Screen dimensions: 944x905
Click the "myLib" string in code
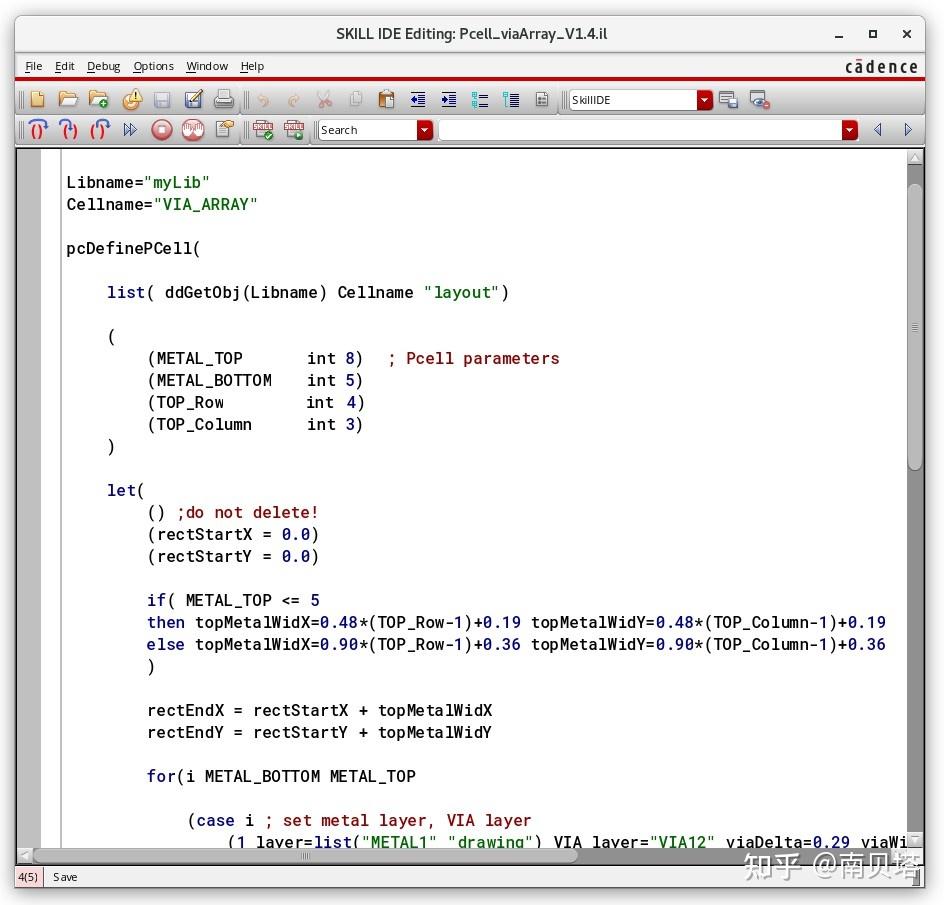(177, 182)
